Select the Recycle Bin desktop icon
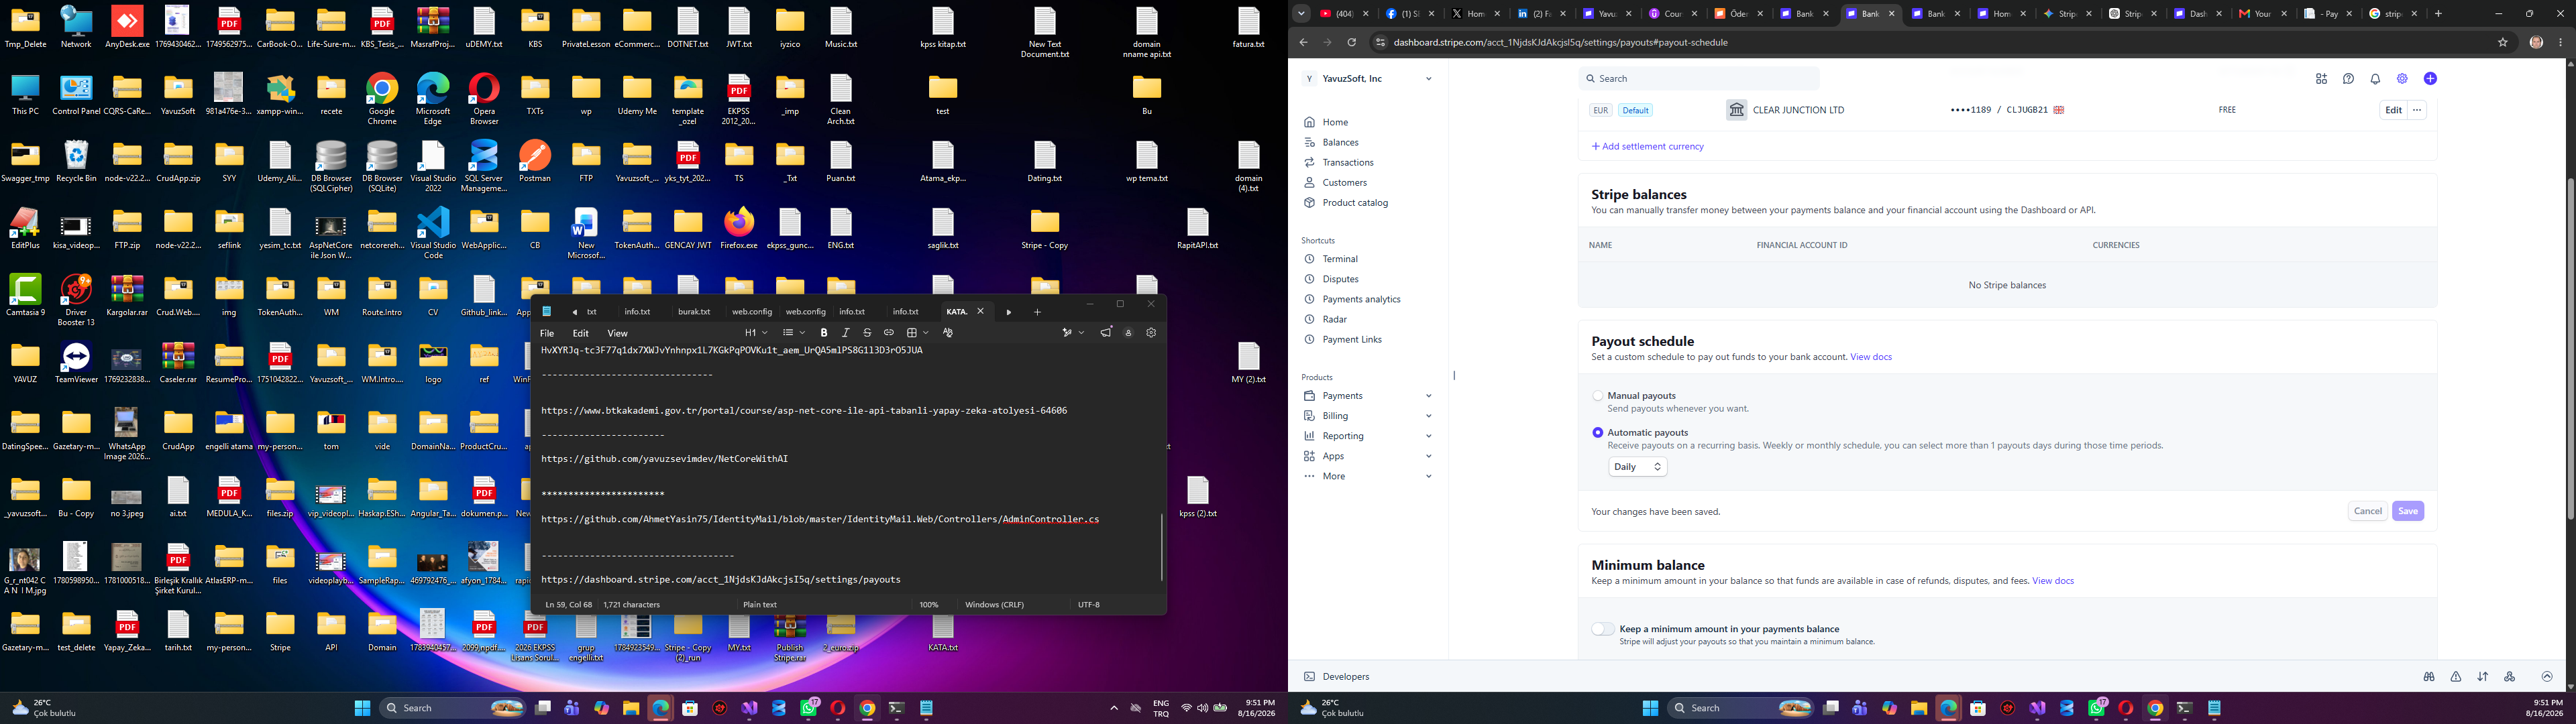 (x=76, y=162)
